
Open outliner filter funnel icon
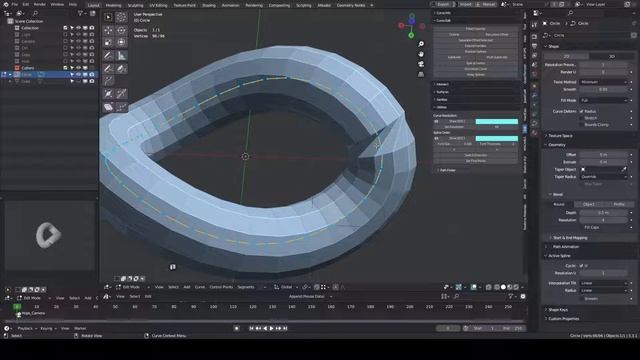80,13
